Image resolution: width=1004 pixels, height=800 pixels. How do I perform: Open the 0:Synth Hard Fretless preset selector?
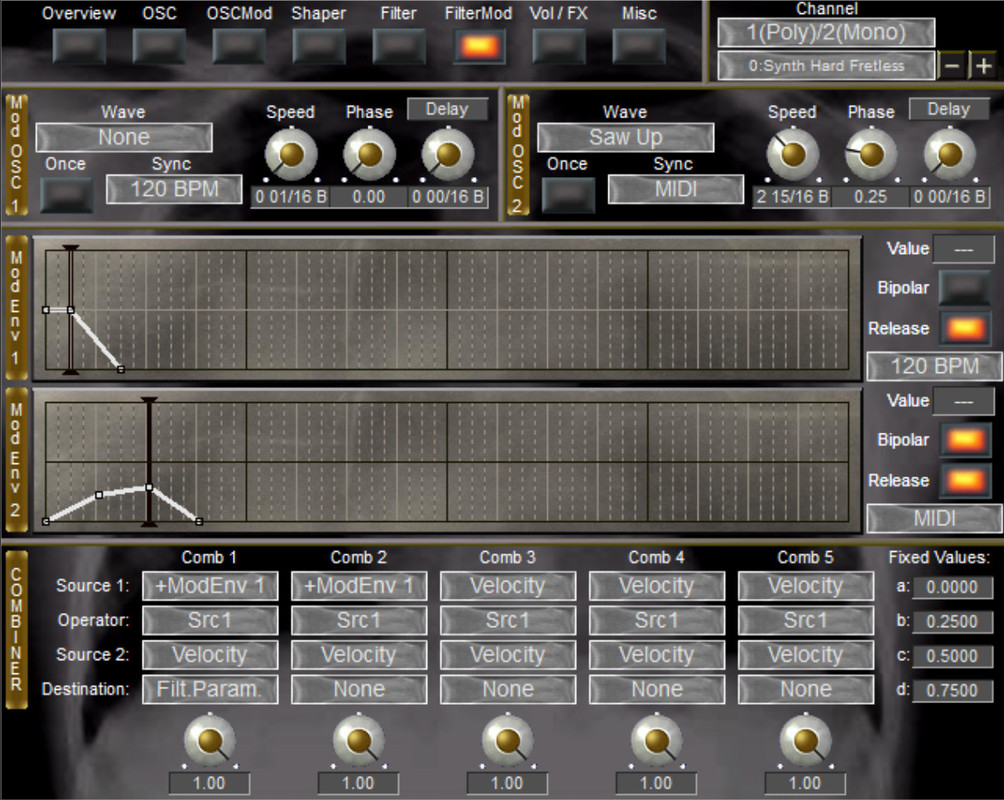tap(826, 65)
